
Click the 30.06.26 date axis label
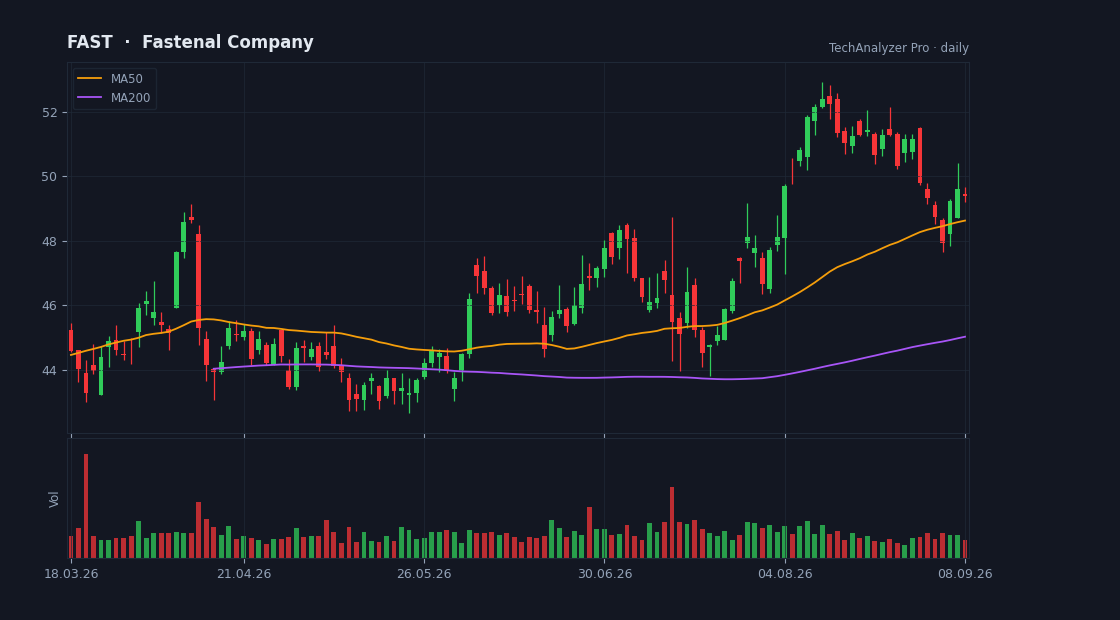click(x=605, y=574)
